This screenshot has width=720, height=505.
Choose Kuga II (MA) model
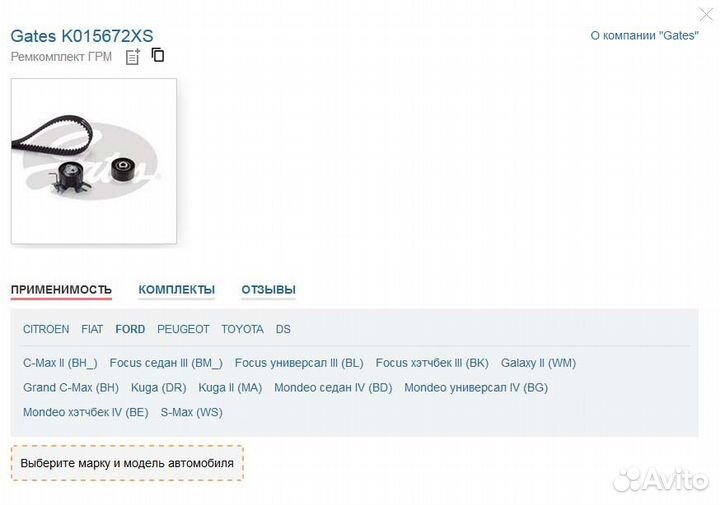pyautogui.click(x=230, y=387)
